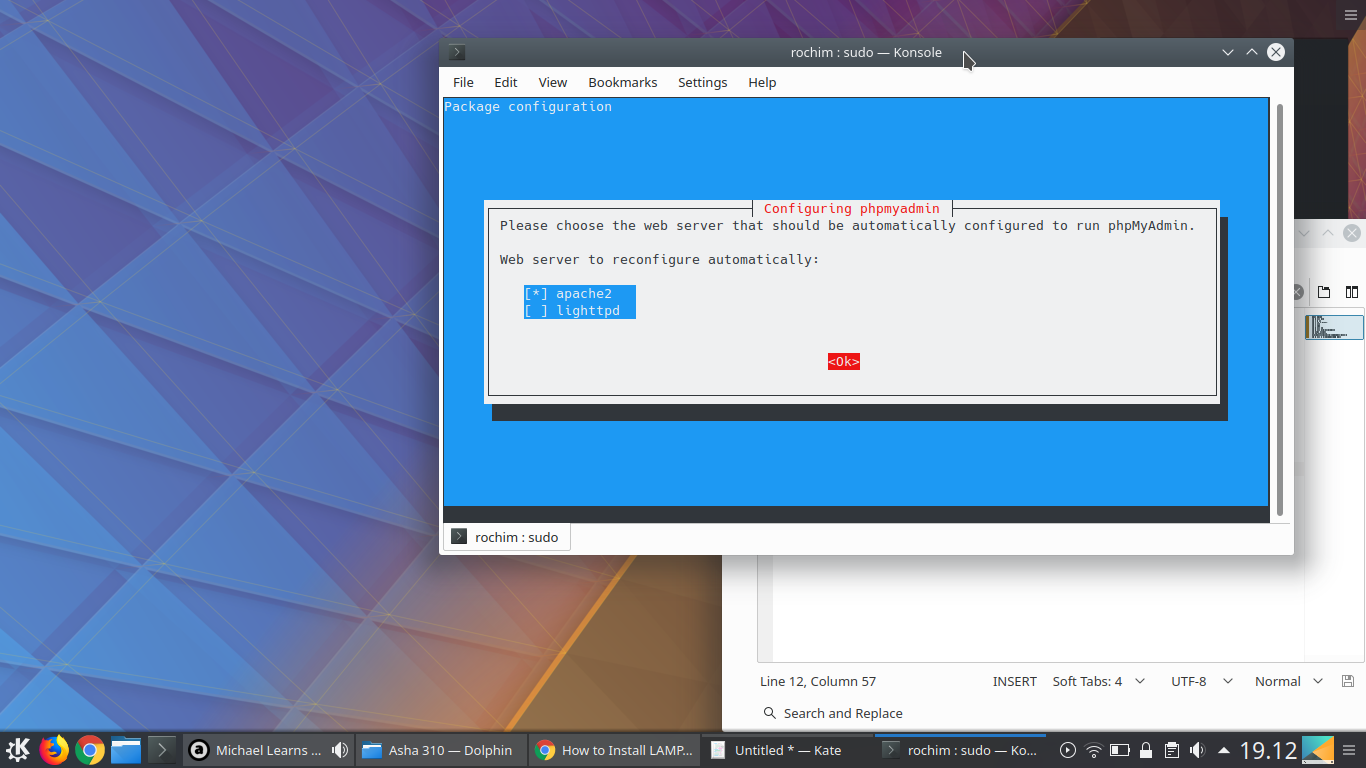Launch Firefox from the taskbar

coord(54,750)
